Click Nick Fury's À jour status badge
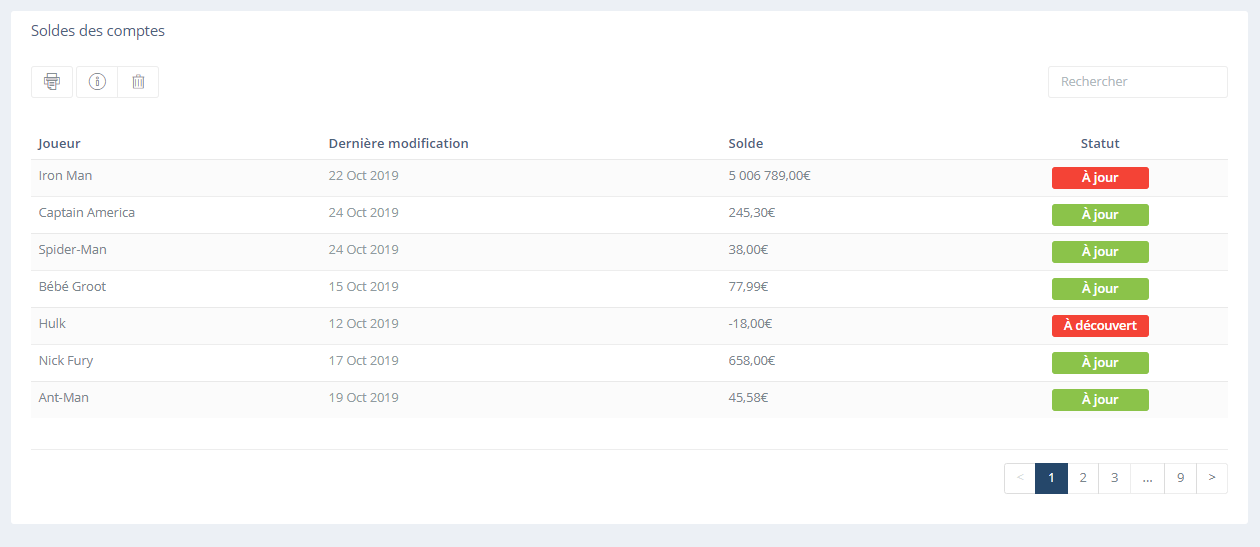Viewport: 1260px width, 547px height. [1100, 363]
